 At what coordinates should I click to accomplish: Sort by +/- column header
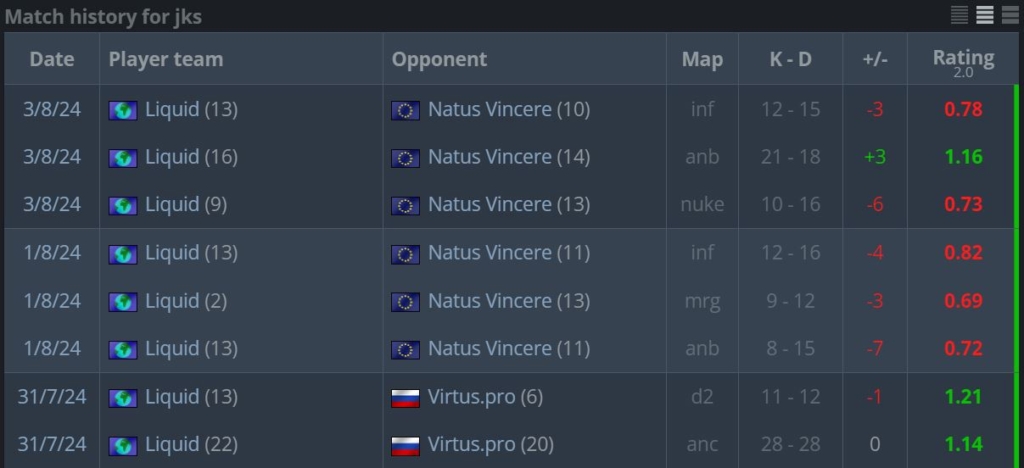874,59
